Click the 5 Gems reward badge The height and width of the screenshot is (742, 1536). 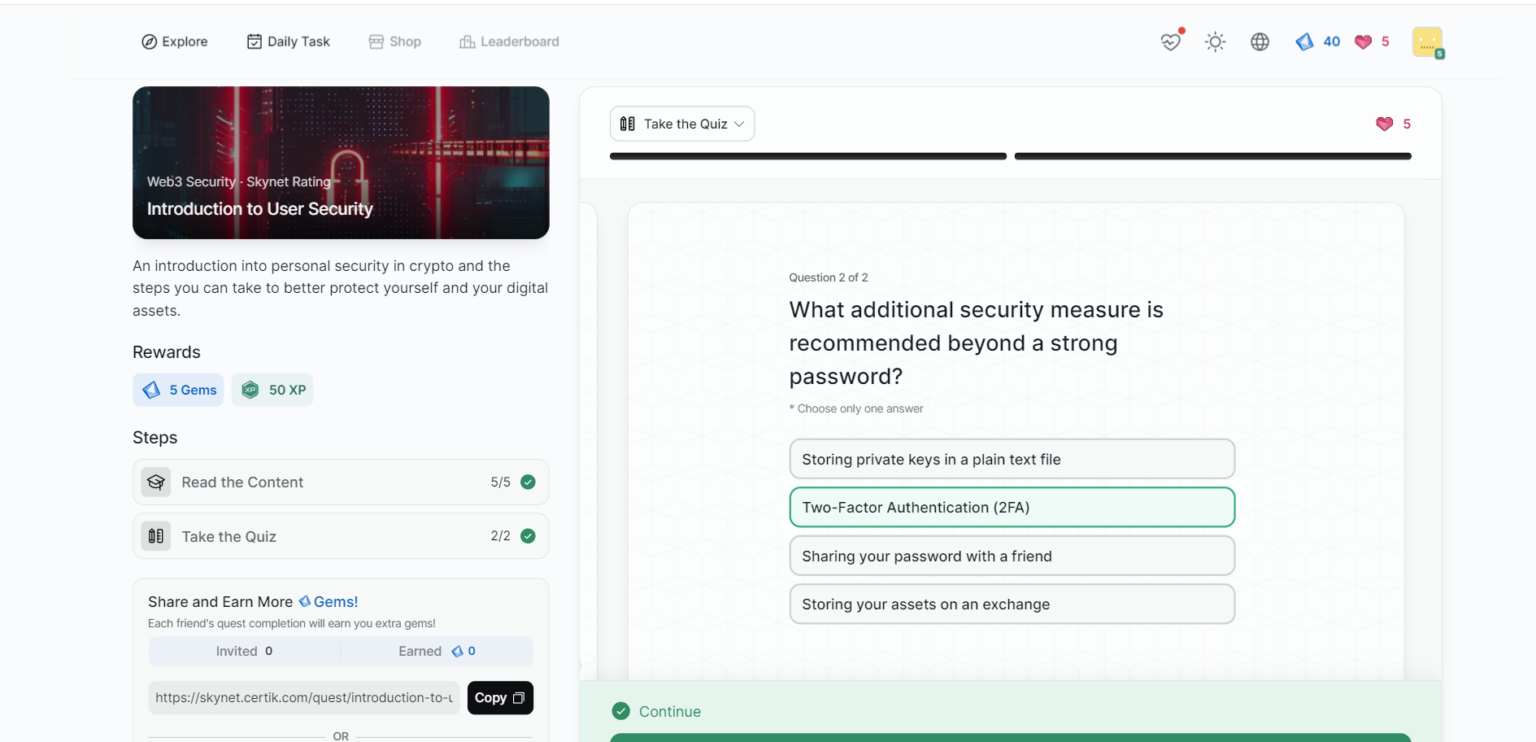pos(179,390)
